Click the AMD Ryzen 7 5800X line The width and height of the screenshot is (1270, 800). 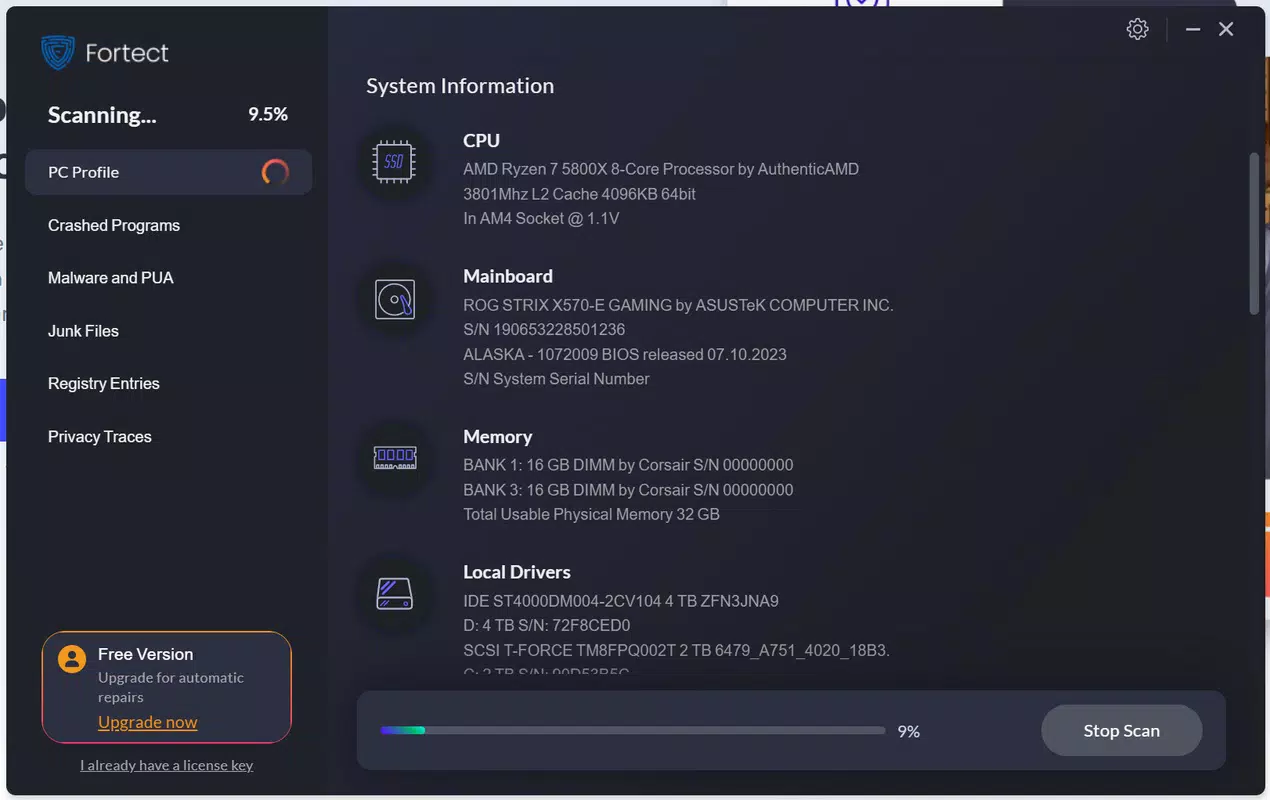[x=661, y=169]
